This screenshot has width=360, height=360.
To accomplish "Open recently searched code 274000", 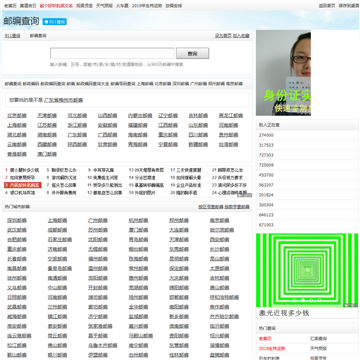I will pos(266,135).
